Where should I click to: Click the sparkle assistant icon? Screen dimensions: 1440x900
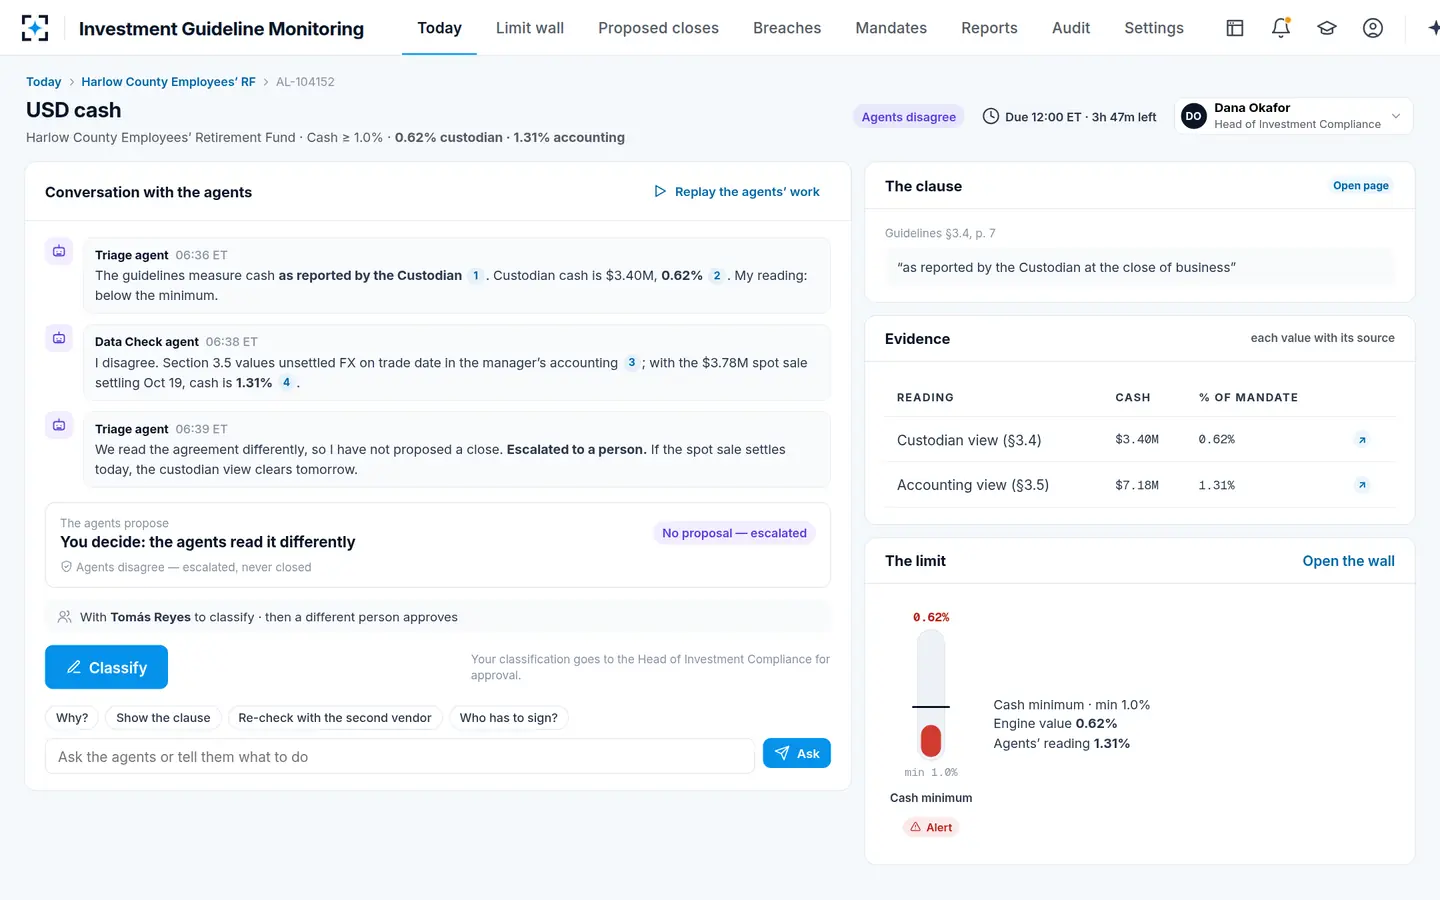point(1433,28)
